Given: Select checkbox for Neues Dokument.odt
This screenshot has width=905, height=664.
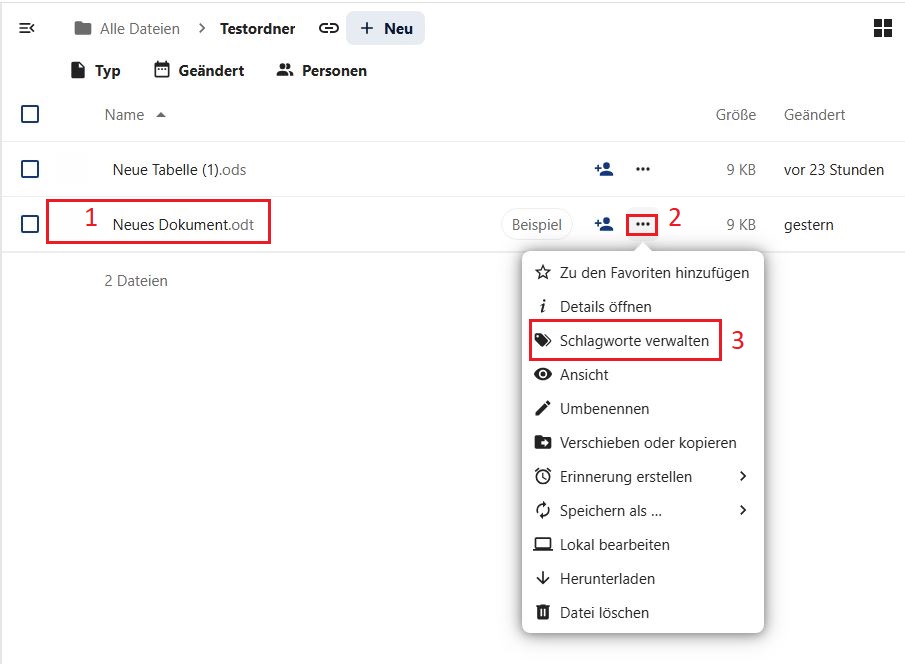Looking at the screenshot, I should 30,224.
